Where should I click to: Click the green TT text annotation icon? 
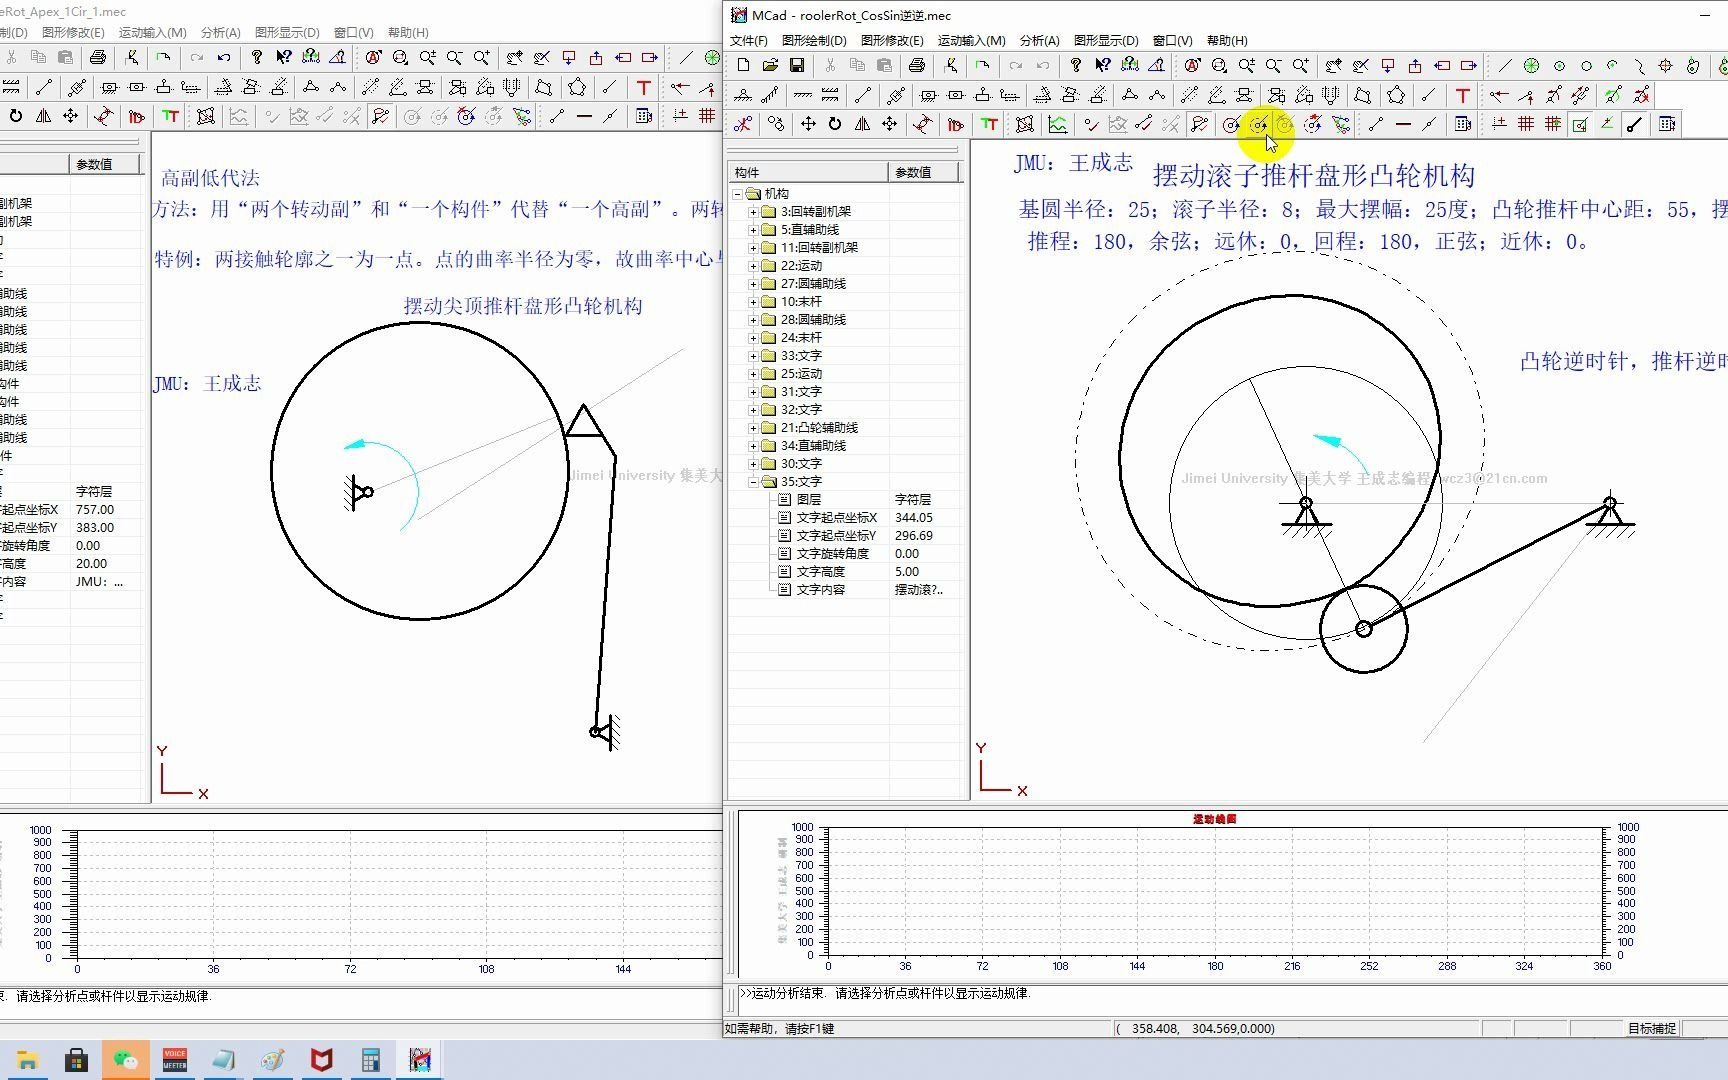[987, 123]
